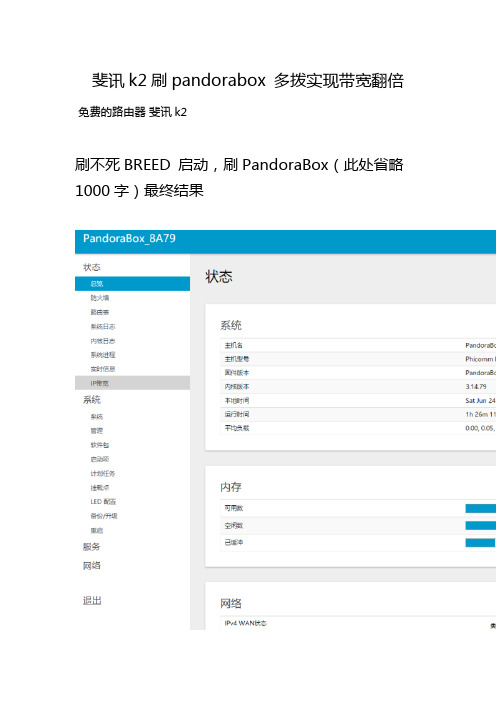Open 防火墙 status page in sidebar
The height and width of the screenshot is (702, 496).
tap(99, 298)
